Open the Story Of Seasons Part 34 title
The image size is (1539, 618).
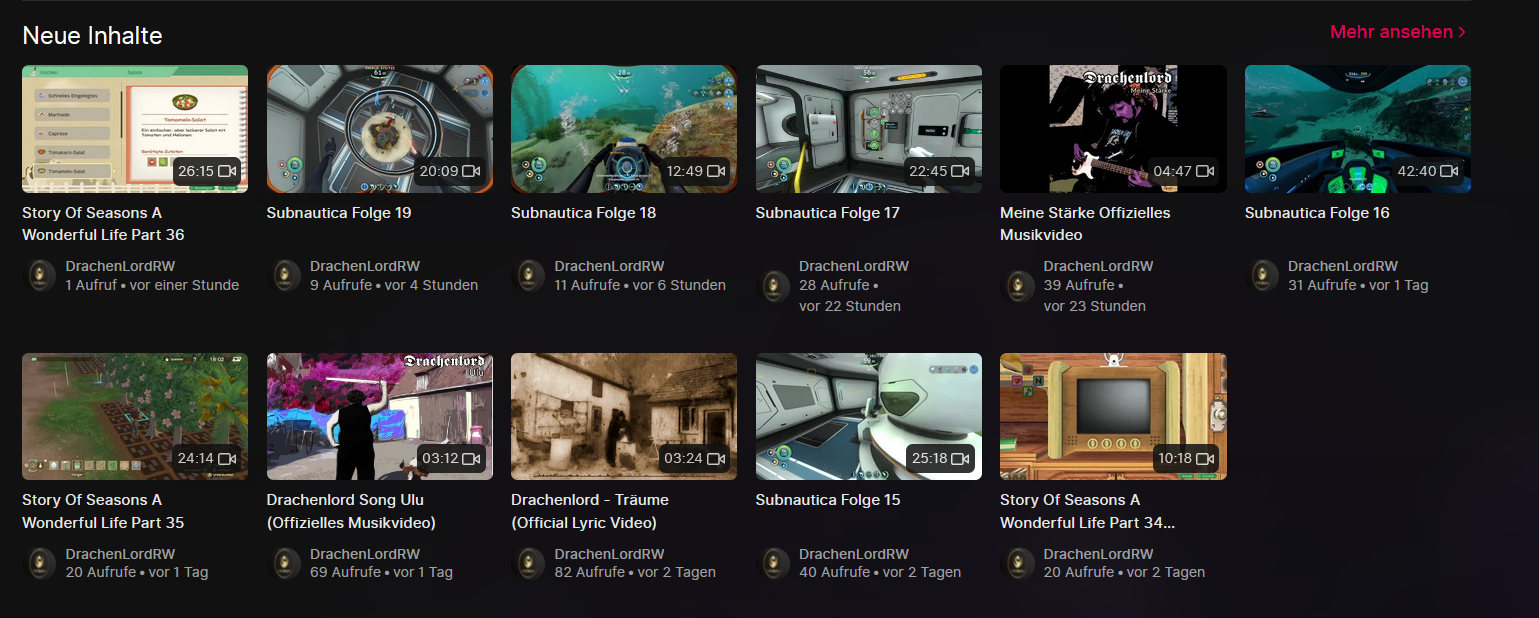[1087, 511]
